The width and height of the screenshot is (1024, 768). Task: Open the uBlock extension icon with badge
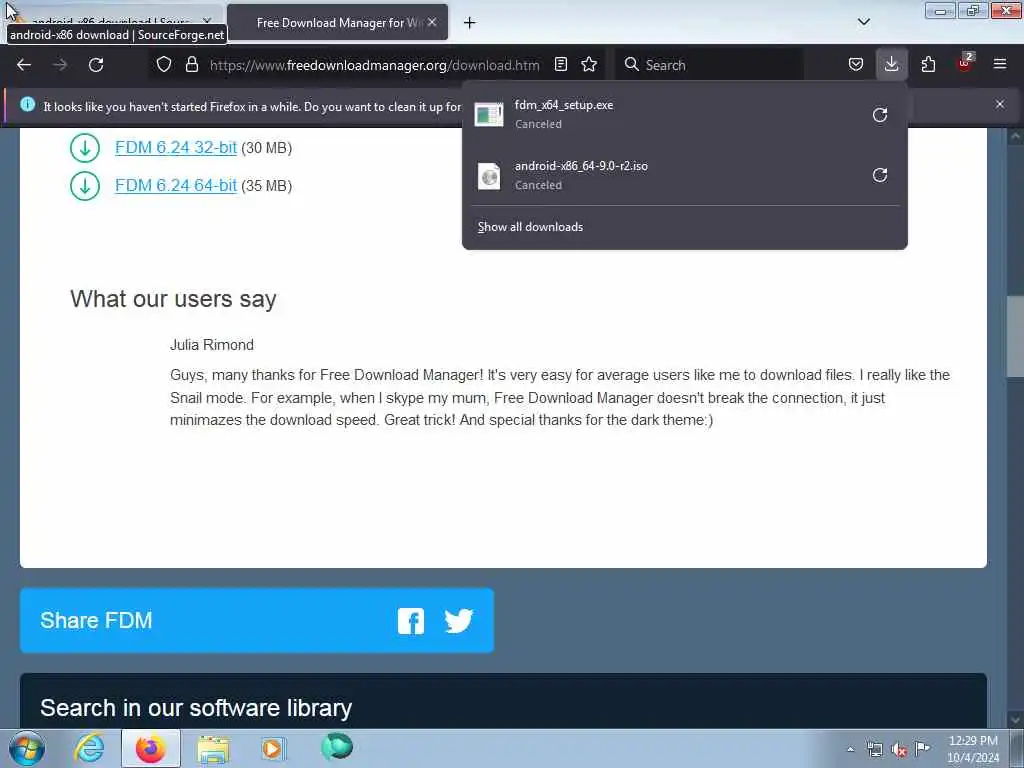pos(965,63)
